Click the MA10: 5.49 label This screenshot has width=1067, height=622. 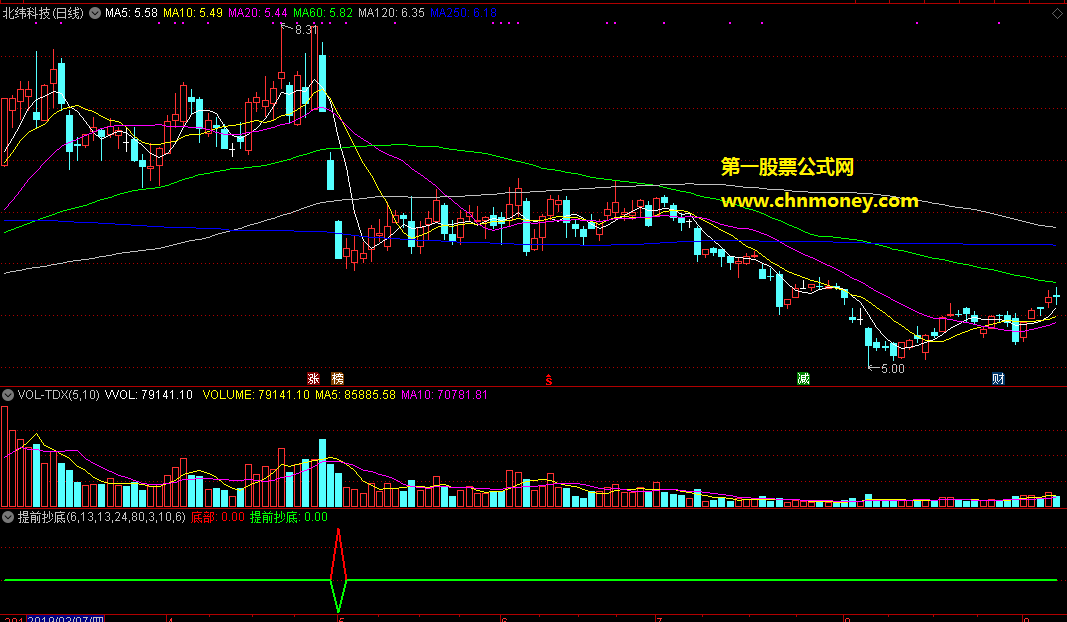tap(193, 13)
